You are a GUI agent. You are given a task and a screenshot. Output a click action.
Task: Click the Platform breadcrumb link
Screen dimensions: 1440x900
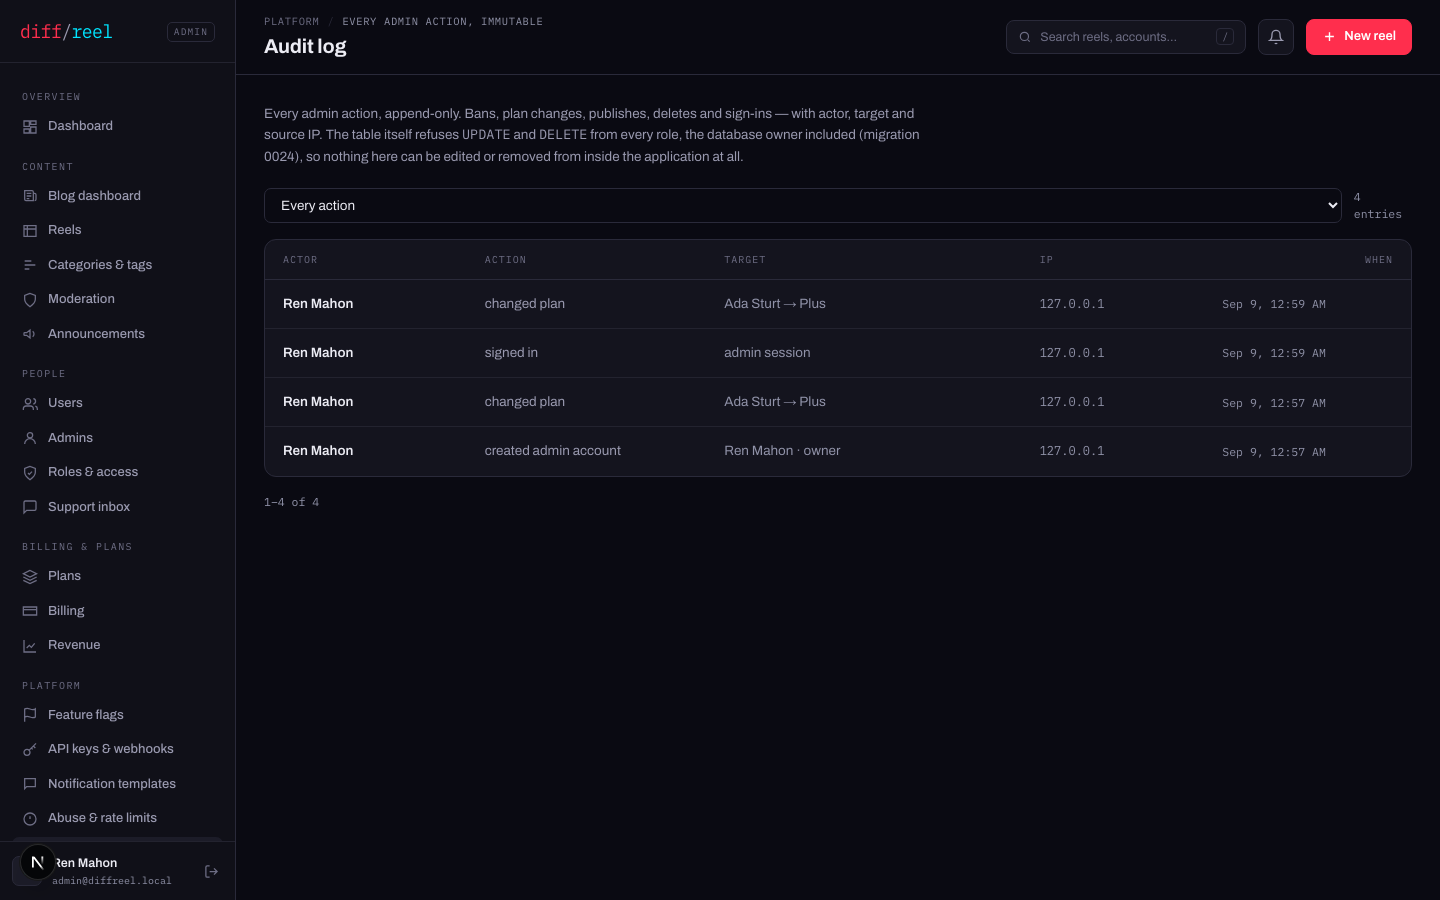pos(292,22)
